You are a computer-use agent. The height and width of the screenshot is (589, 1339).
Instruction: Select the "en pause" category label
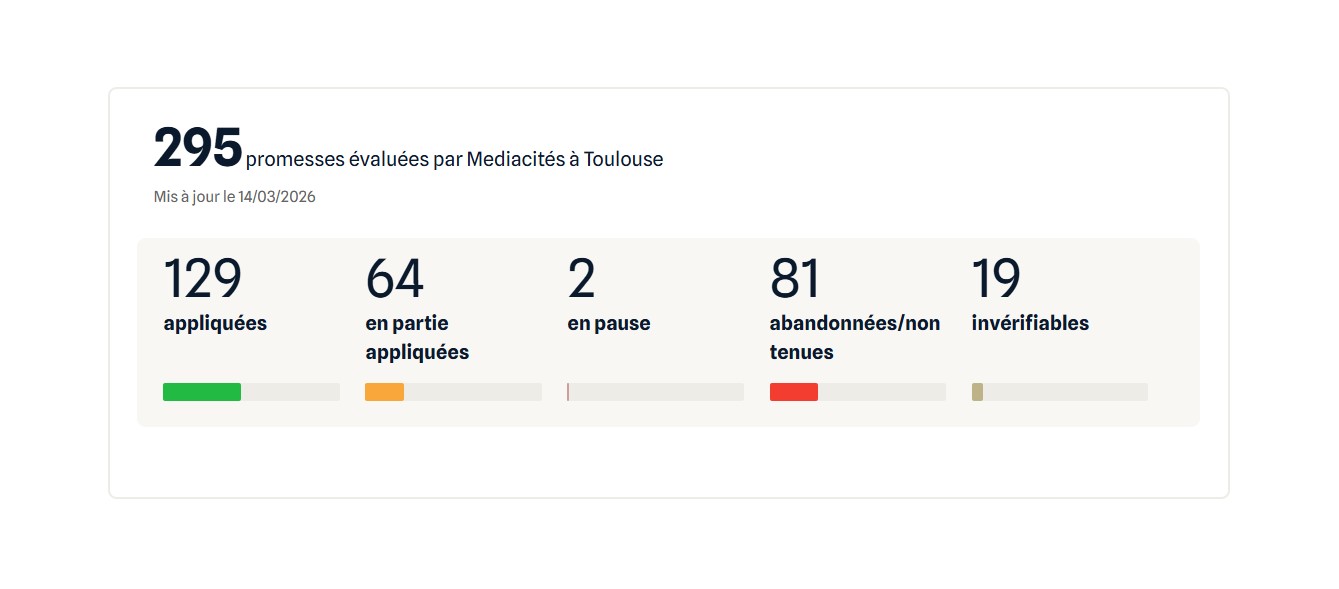pos(609,324)
